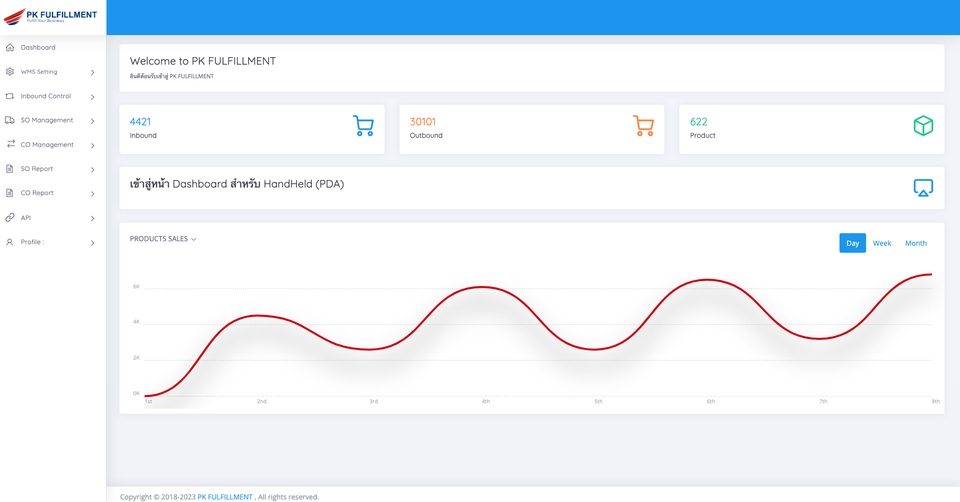Click the HandHeld PDA screen-cast icon
Viewport: 960px width, 502px height.
coord(923,187)
